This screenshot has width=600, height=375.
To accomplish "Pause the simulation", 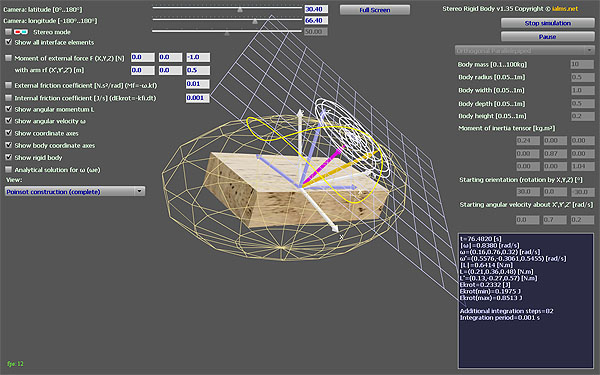I will coord(548,37).
